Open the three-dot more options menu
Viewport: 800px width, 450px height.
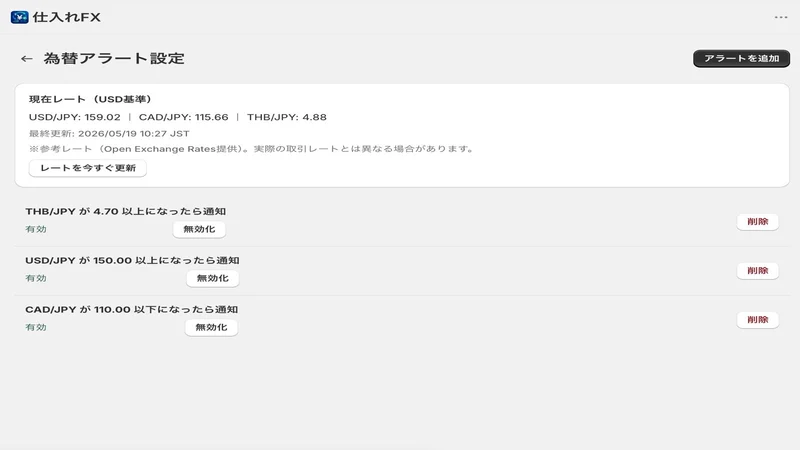pos(781,17)
